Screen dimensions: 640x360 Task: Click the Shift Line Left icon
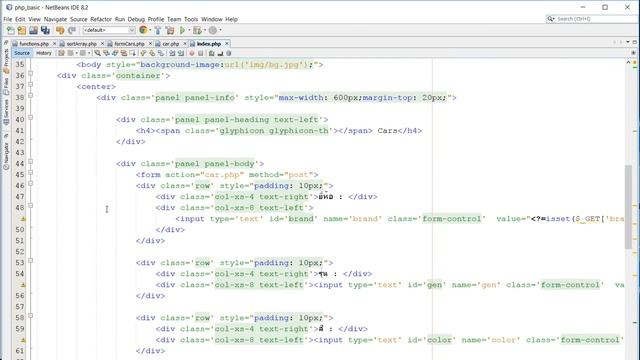(172, 53)
